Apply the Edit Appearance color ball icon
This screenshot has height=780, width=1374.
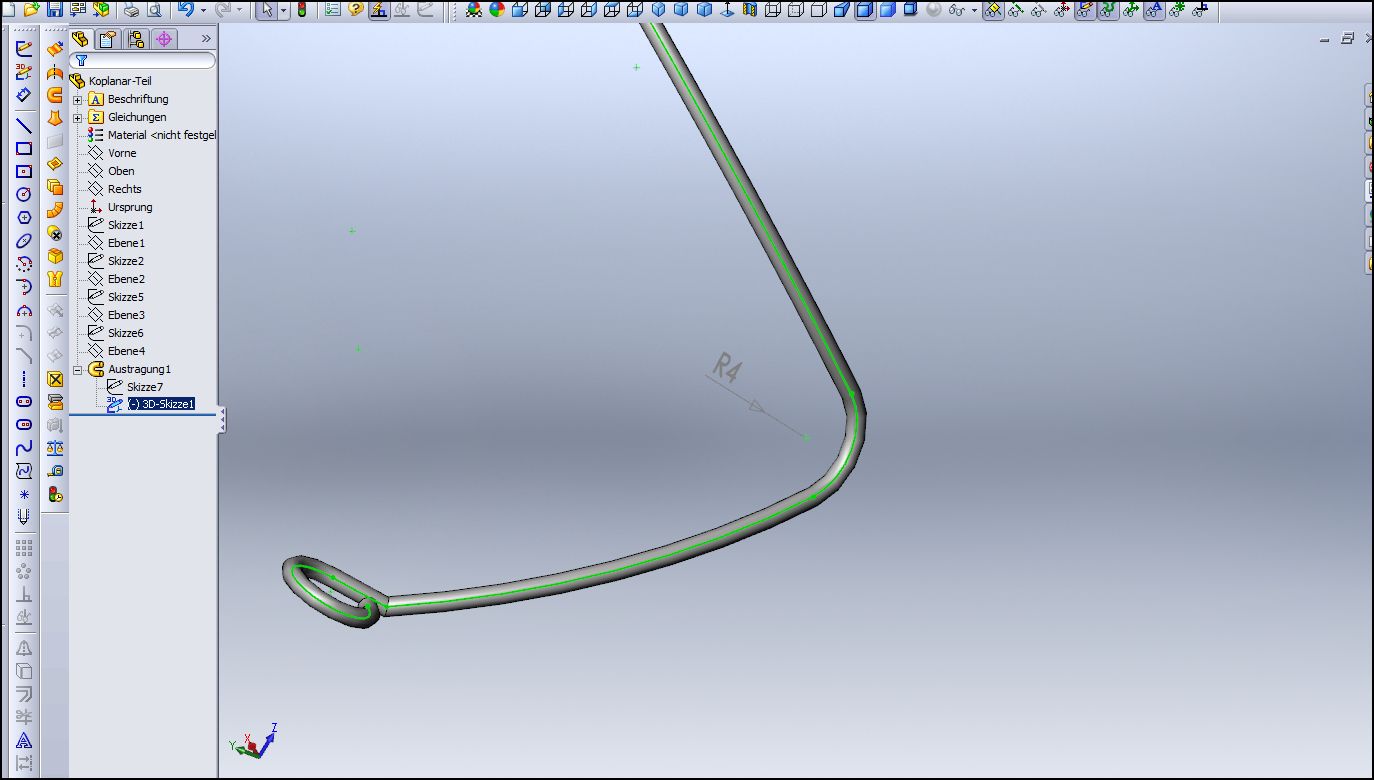(497, 10)
